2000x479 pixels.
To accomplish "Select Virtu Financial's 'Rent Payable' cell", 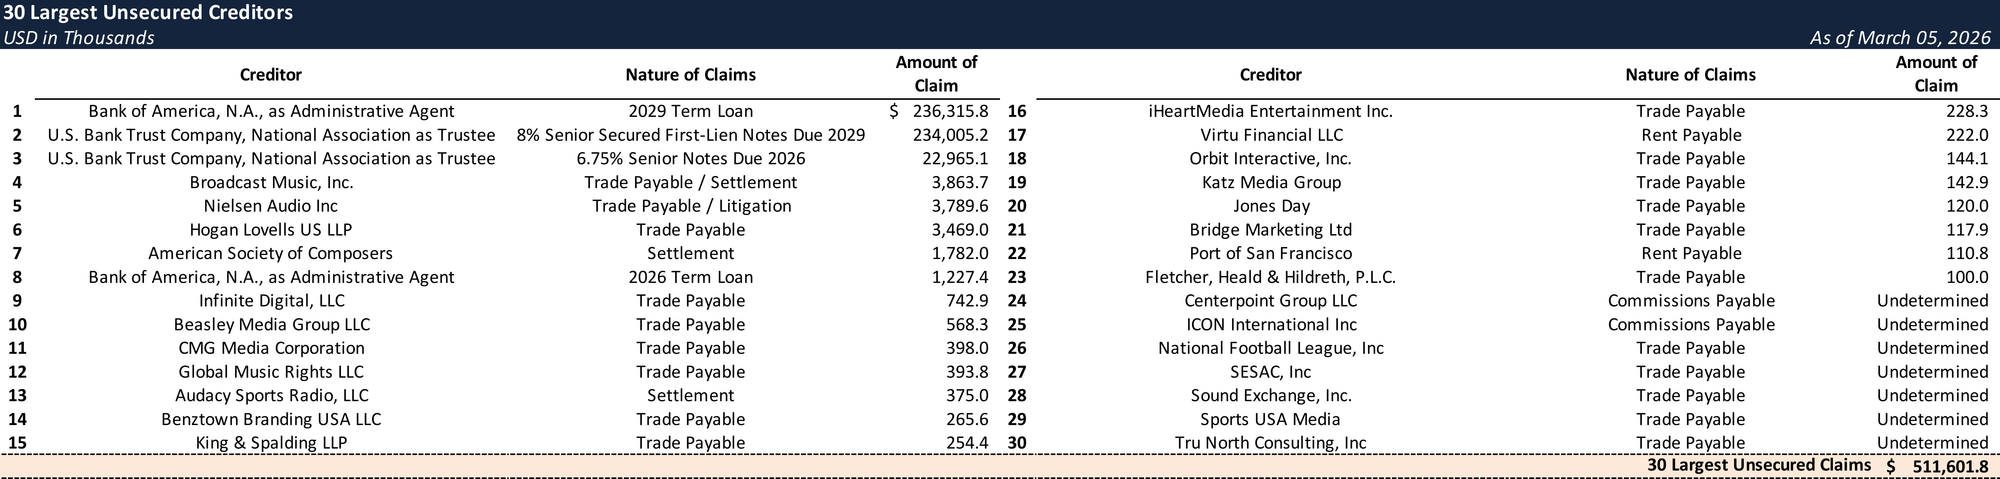I will tap(1691, 135).
